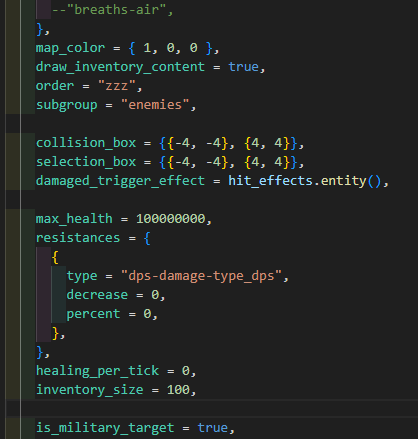This screenshot has width=418, height=439.
Task: Click the max_health value 100000000
Action: coord(170,219)
